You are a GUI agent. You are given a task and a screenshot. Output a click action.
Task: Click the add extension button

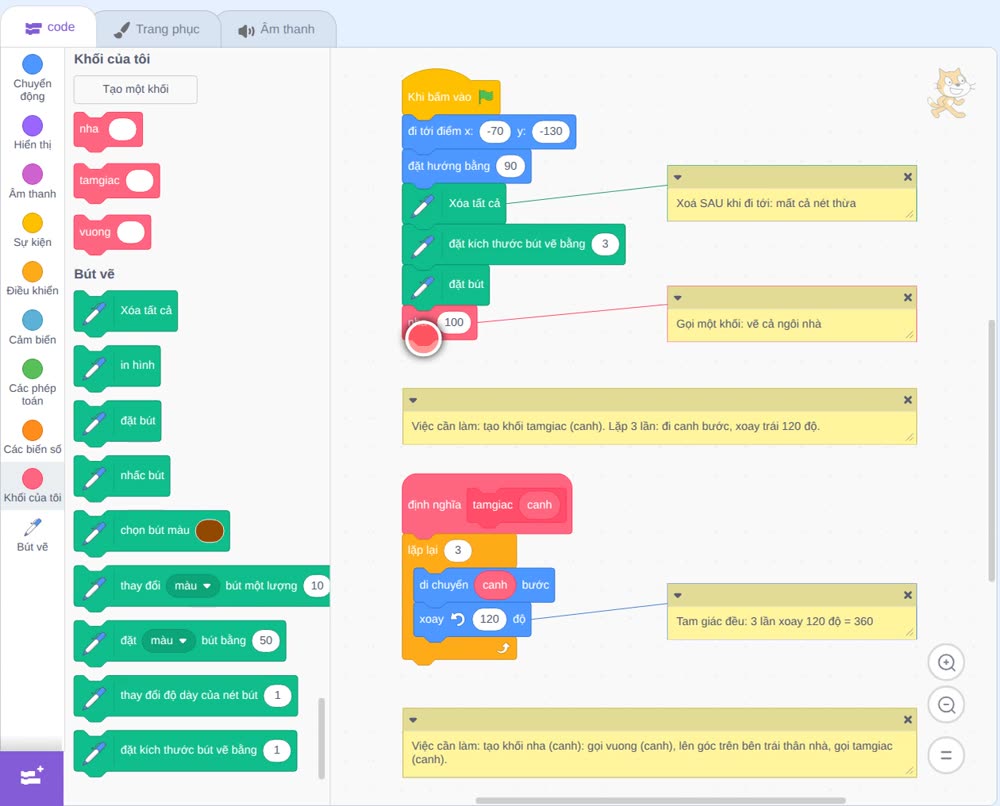pos(32,777)
